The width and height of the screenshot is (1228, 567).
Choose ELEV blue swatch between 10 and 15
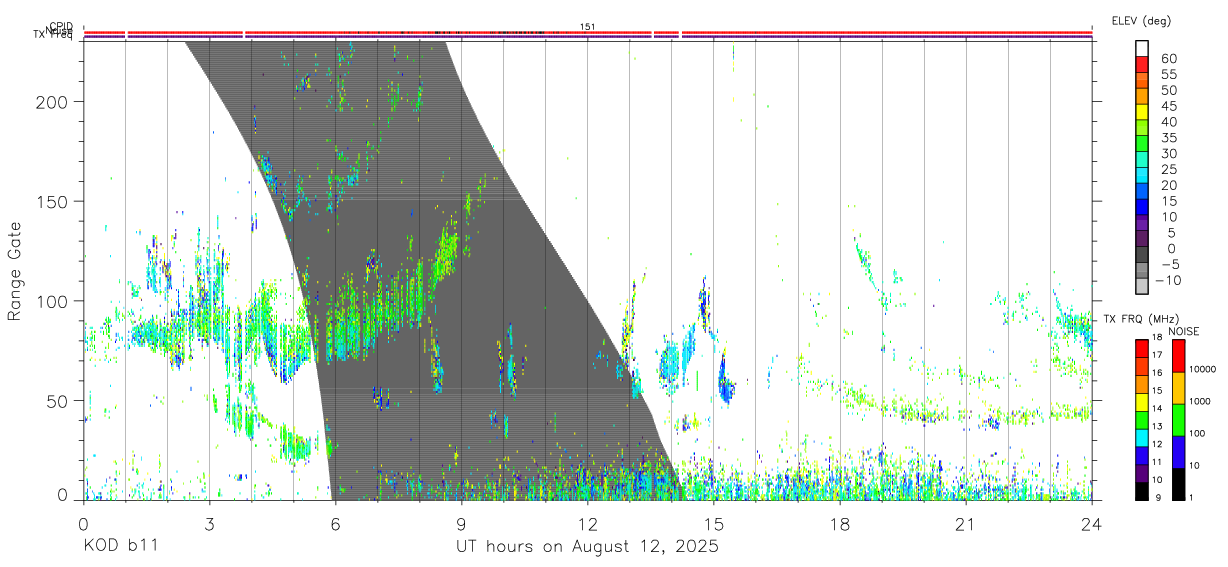pyautogui.click(x=1142, y=209)
